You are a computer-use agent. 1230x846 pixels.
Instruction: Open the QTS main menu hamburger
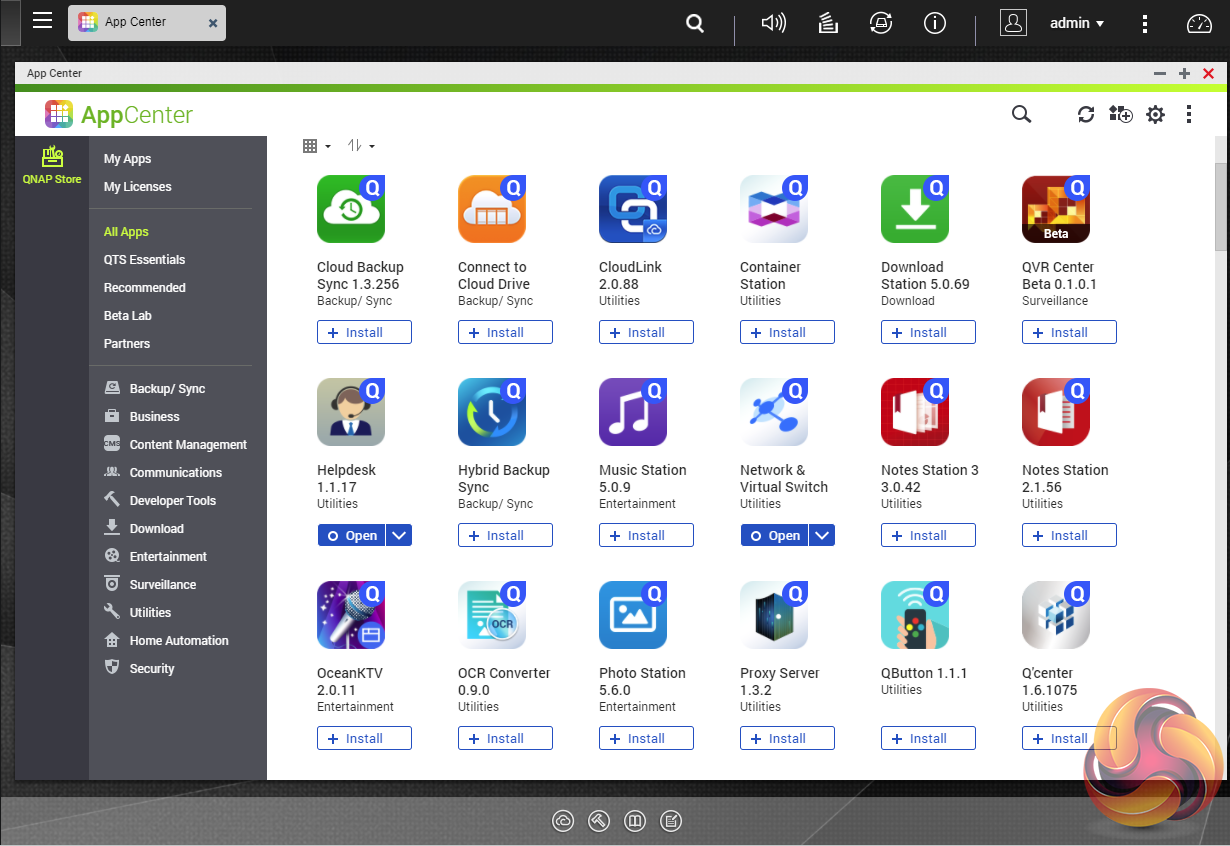42,21
